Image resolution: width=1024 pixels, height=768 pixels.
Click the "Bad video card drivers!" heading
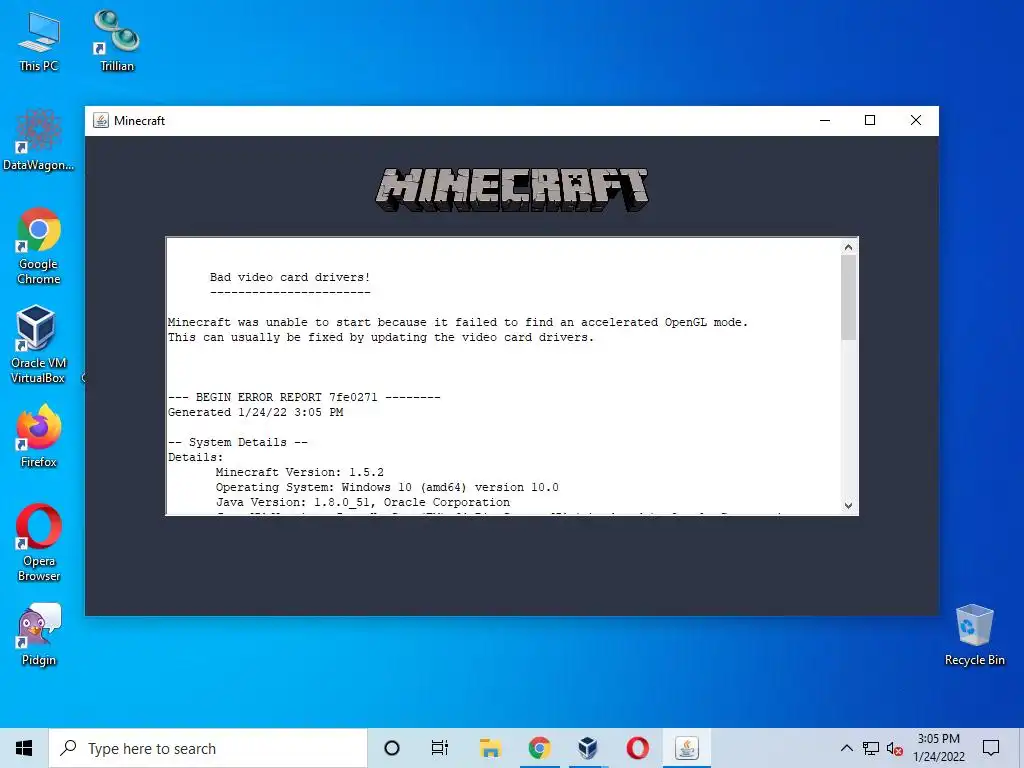tap(290, 277)
